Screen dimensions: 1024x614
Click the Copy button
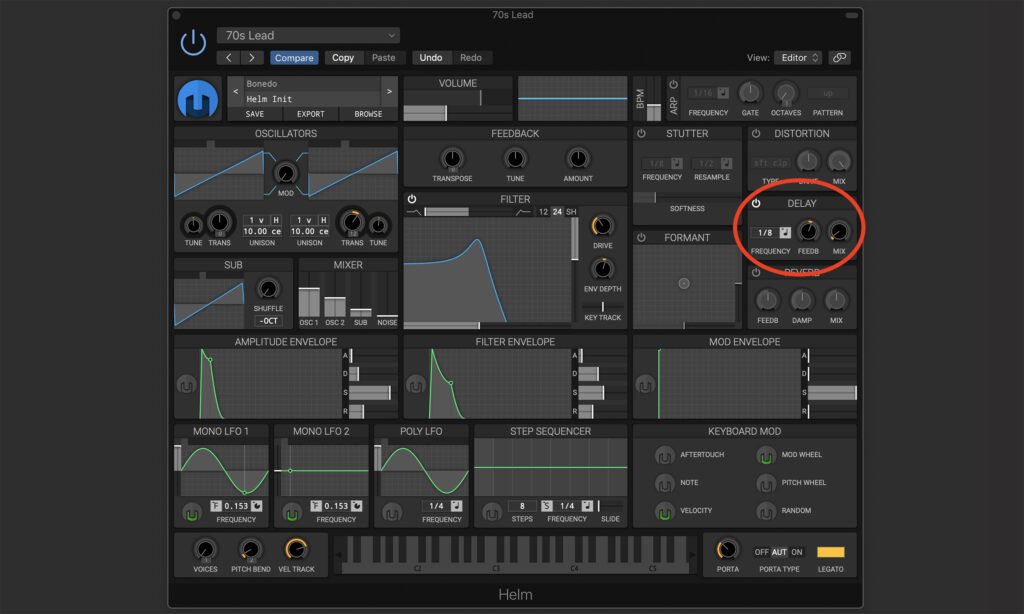pyautogui.click(x=343, y=57)
